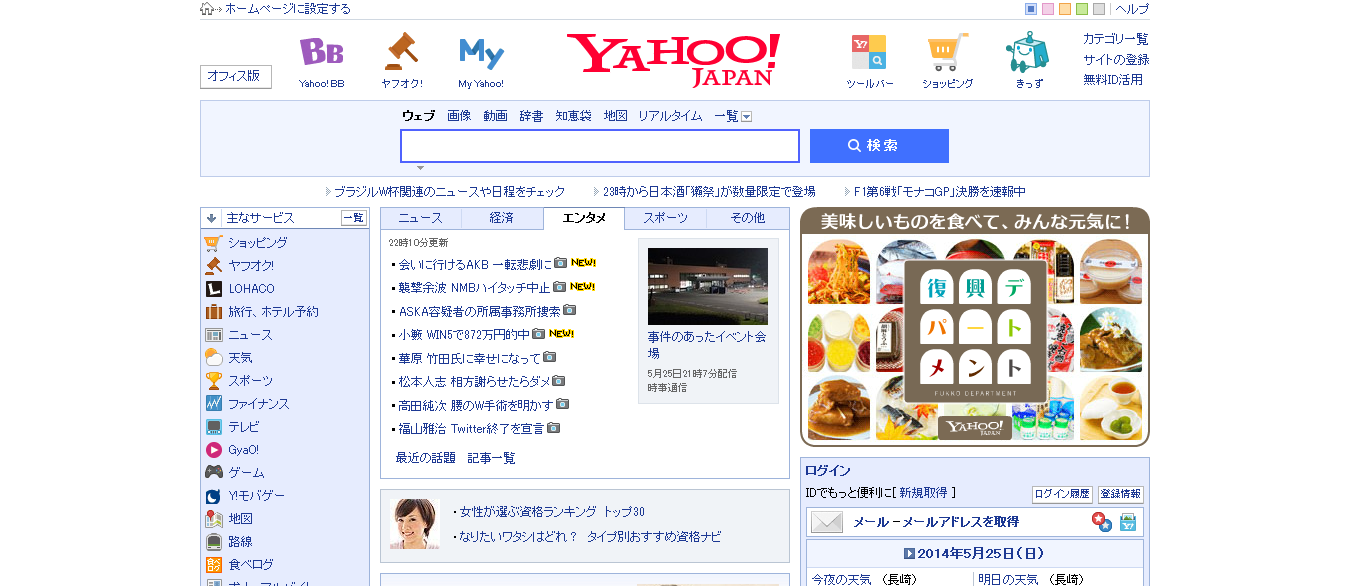This screenshot has height=586, width=1349.
Task: Click the ファイナンス chart icon
Action: pos(213,404)
